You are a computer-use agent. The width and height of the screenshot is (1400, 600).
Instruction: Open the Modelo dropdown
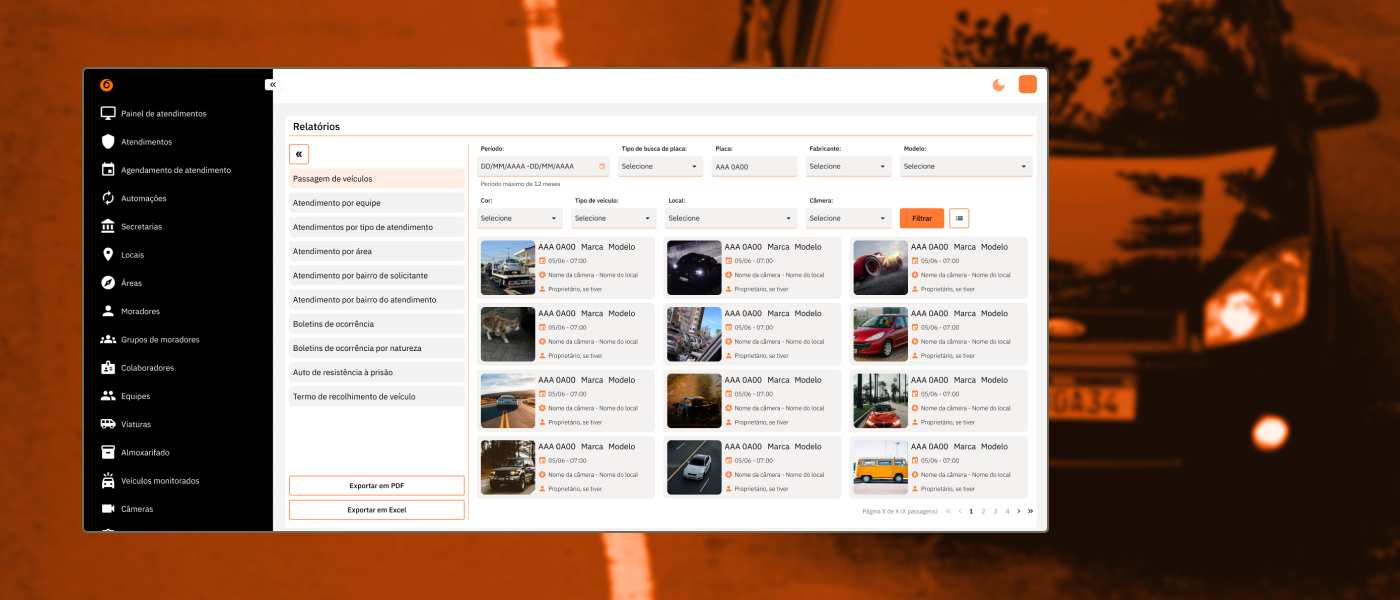(966, 167)
